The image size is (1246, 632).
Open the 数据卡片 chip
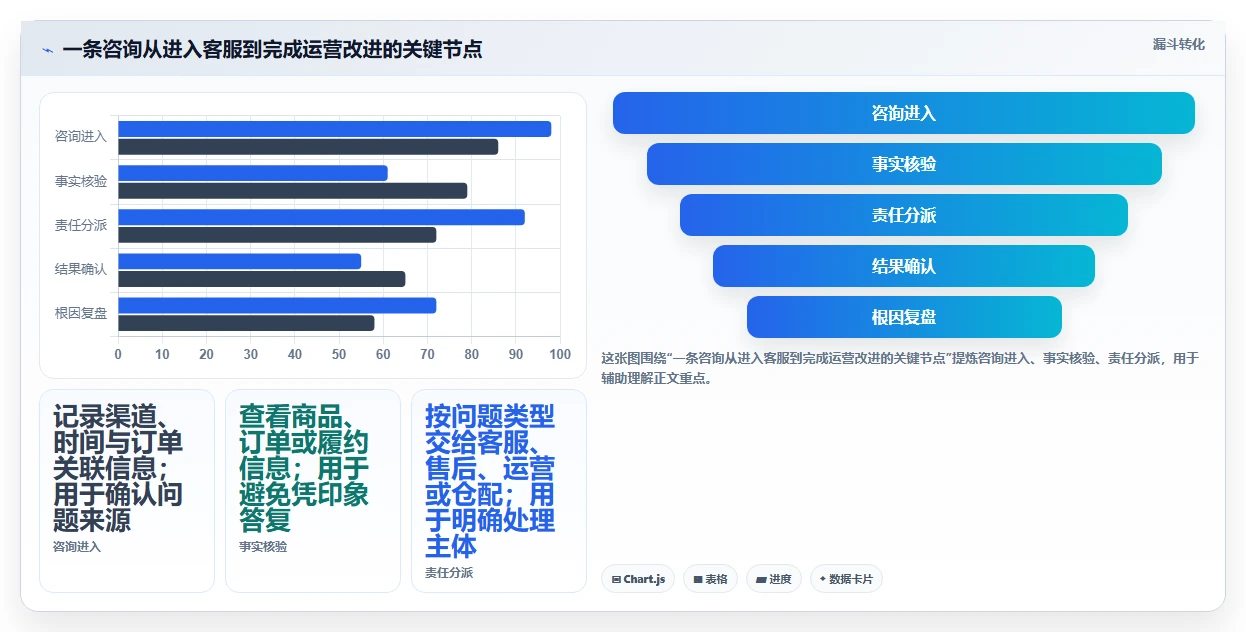point(846,579)
